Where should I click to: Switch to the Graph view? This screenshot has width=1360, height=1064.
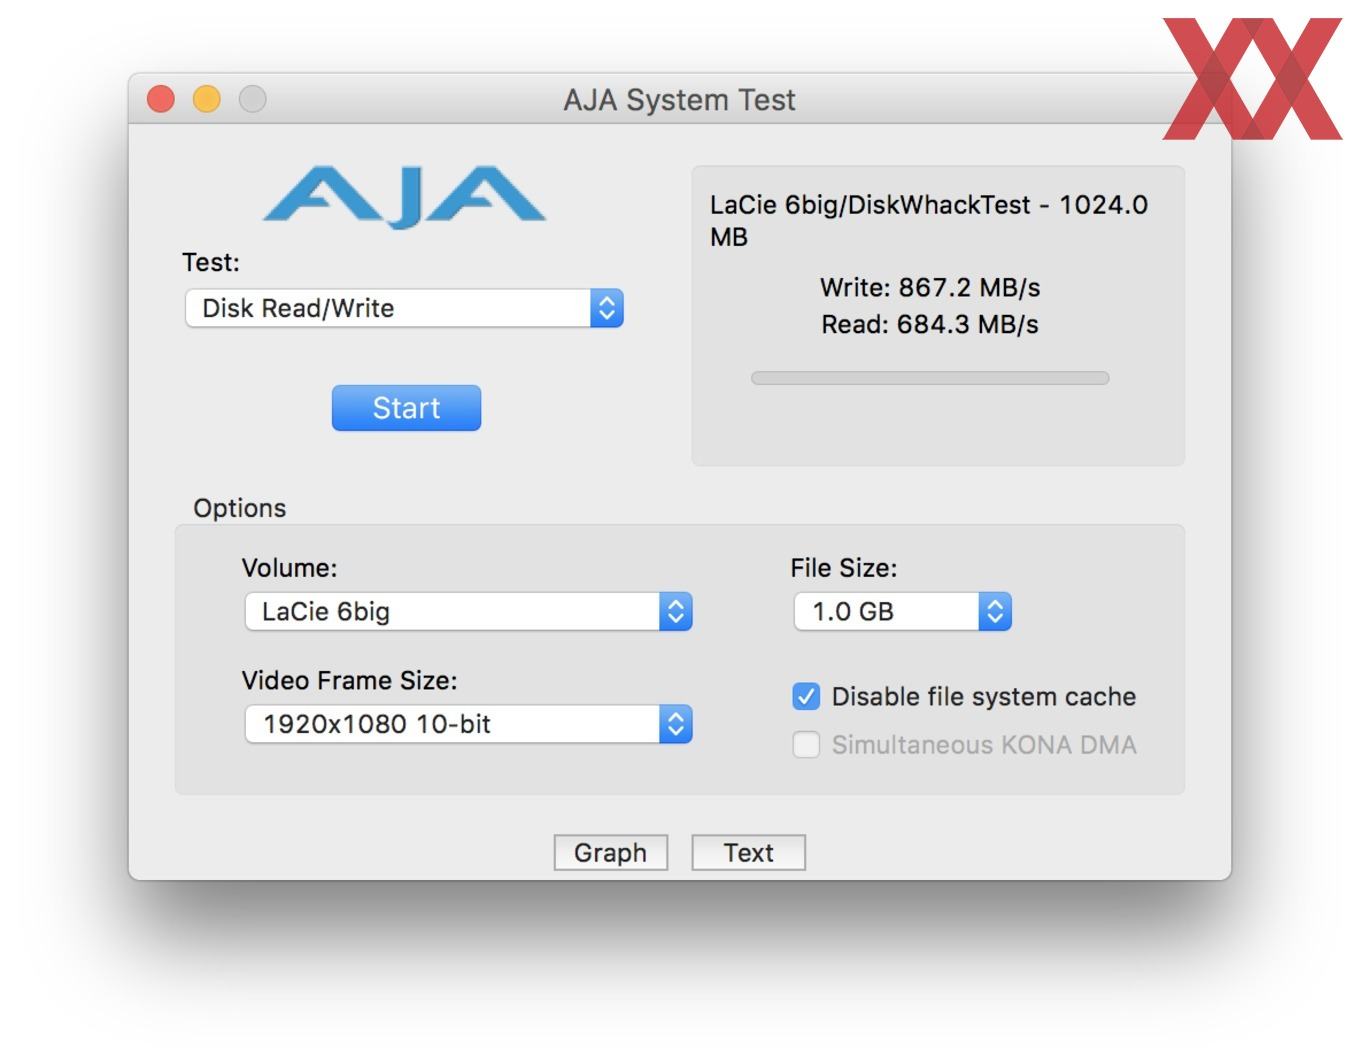(611, 853)
